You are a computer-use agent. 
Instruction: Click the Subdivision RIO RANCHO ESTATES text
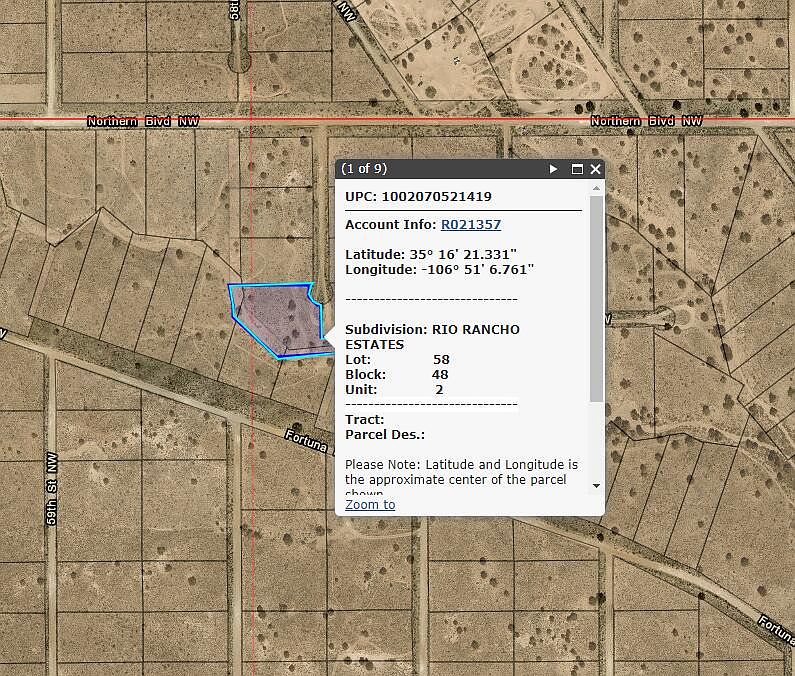point(432,337)
